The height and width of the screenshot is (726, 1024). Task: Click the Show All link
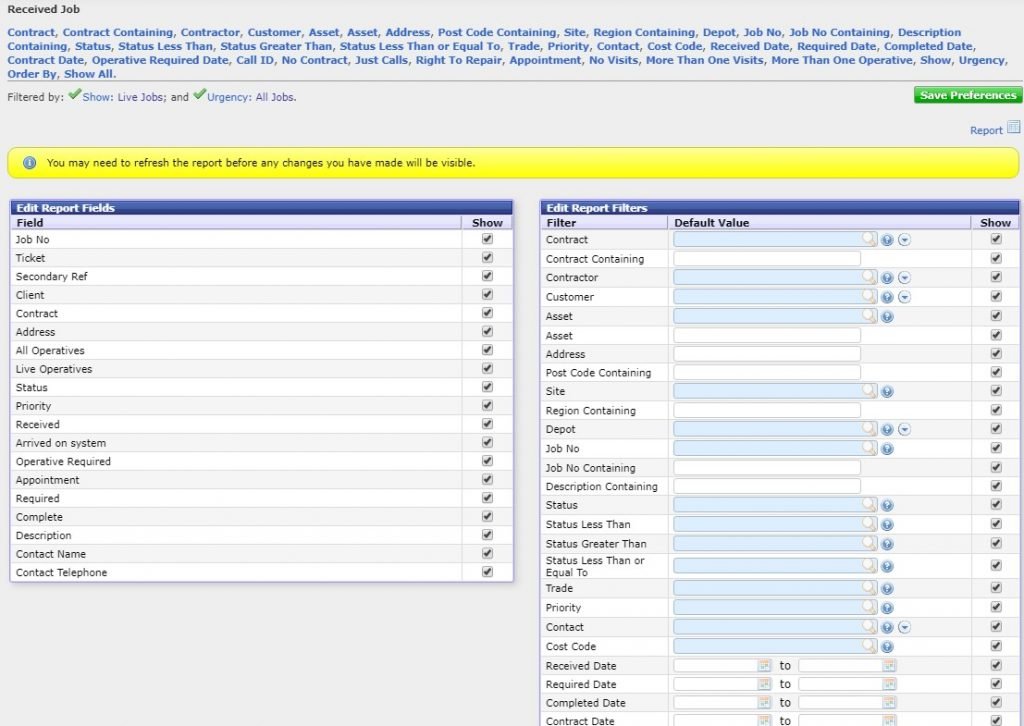click(89, 74)
